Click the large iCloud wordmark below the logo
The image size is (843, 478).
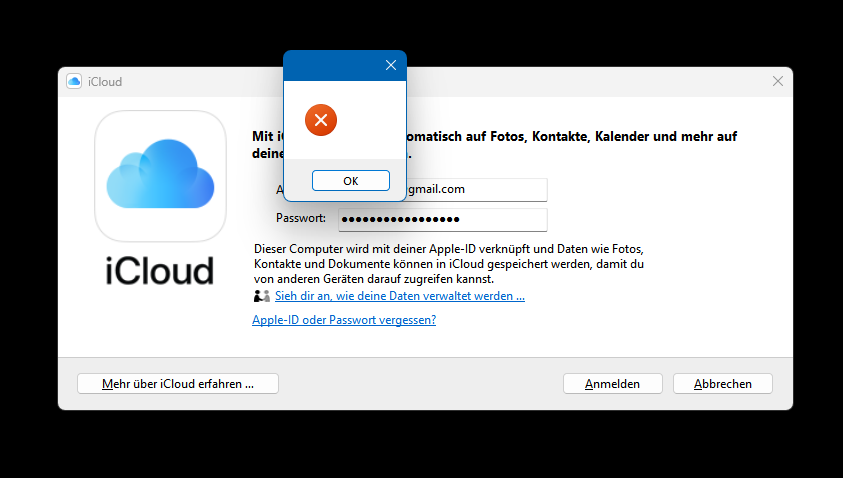point(160,271)
